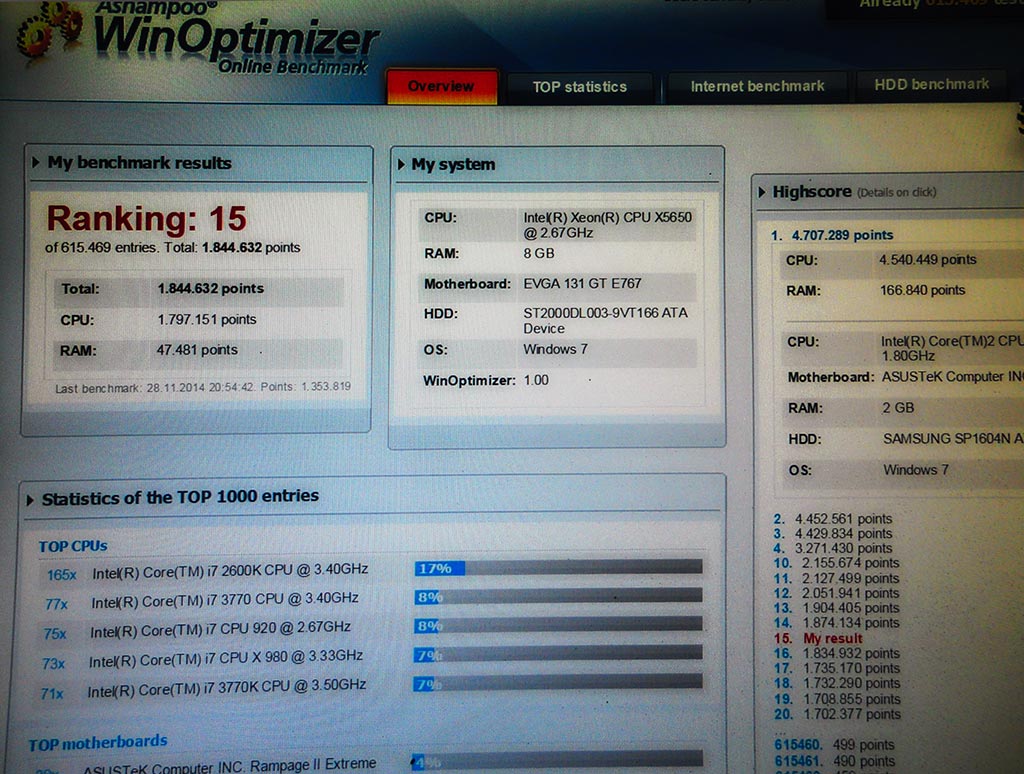Open highscore entry 2. 4.452.561 points
Screen dimensions: 1024x774
pos(833,519)
